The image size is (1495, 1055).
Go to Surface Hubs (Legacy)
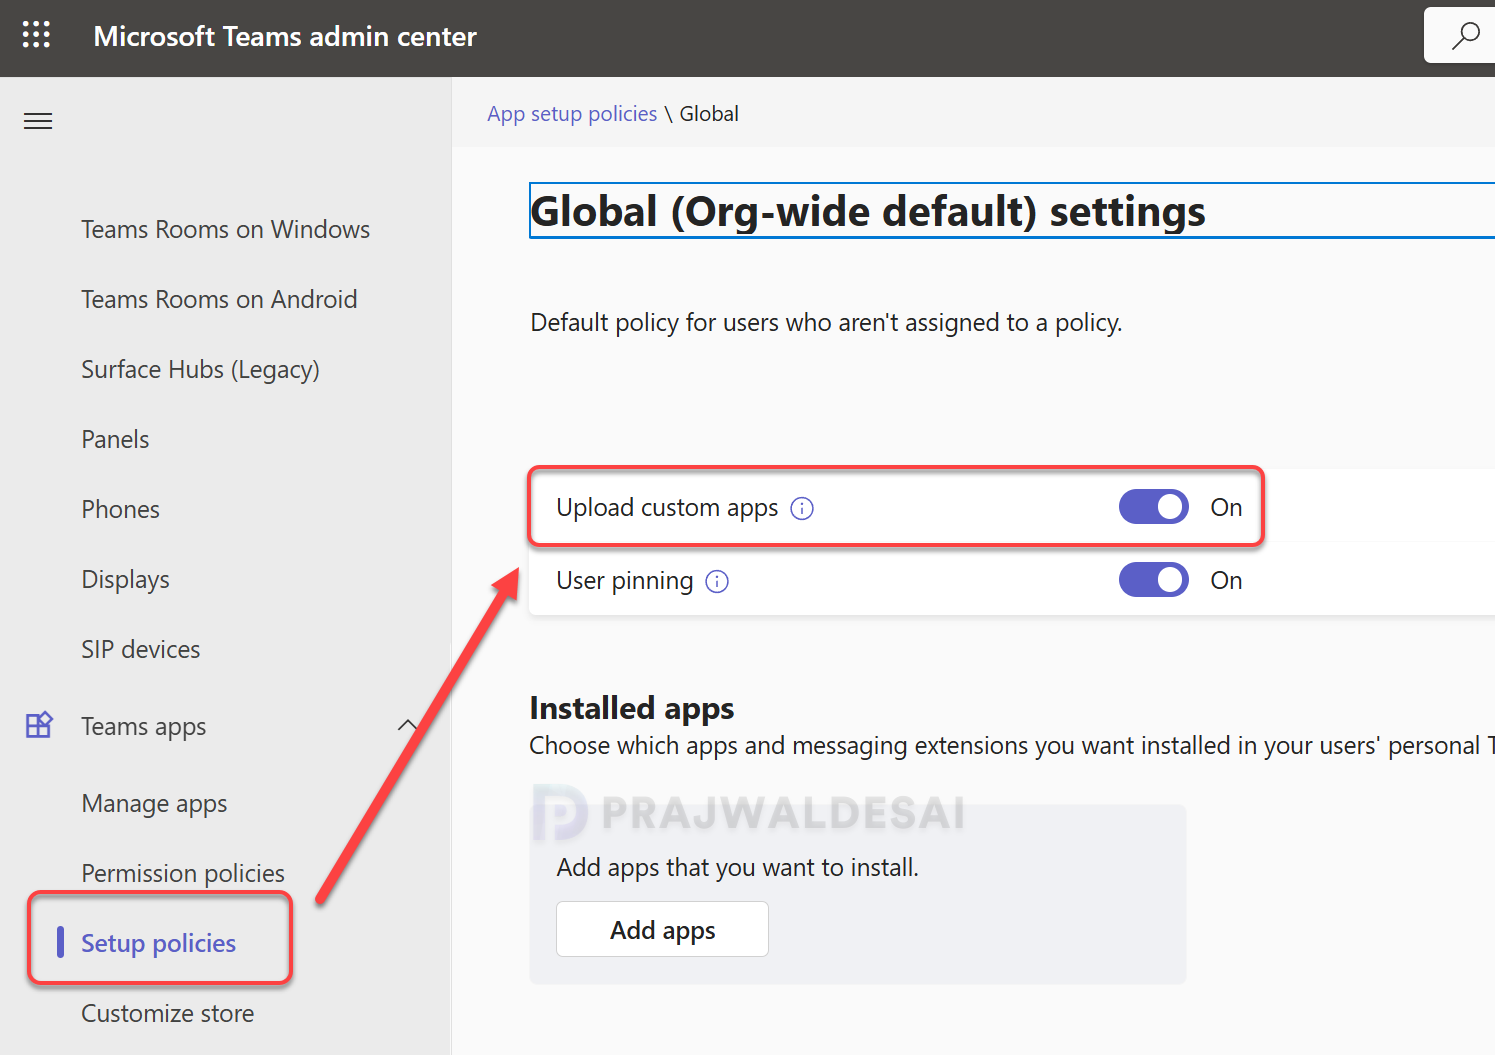pos(200,369)
